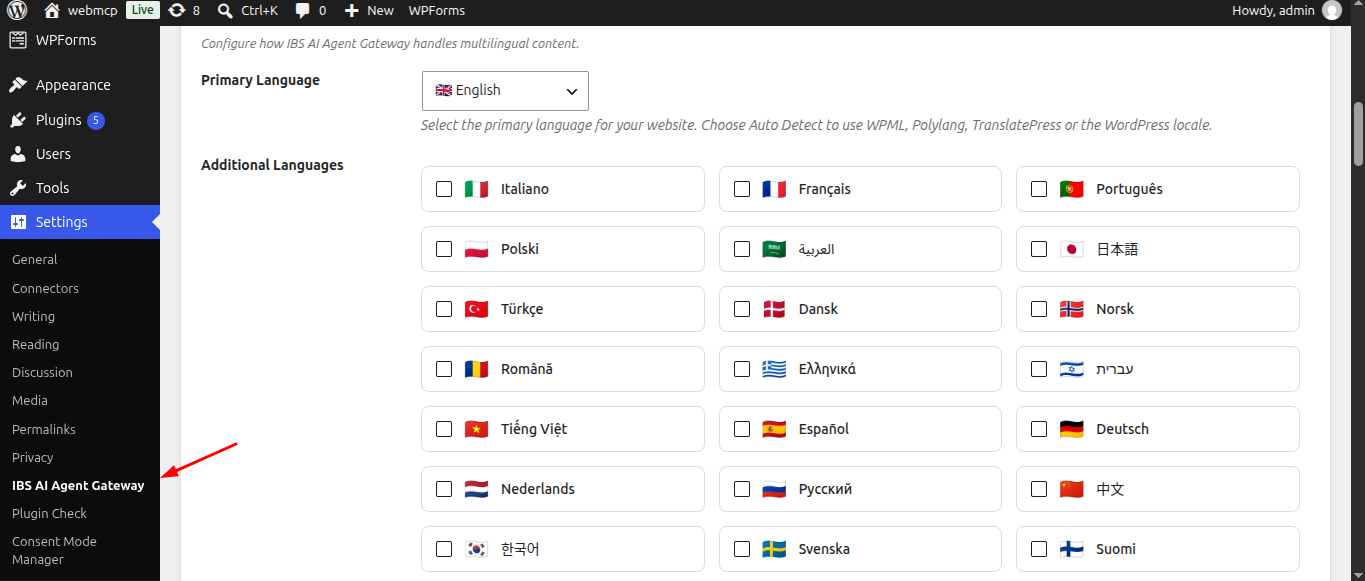Image resolution: width=1365 pixels, height=581 pixels.
Task: Select the Svenska language option card
Action: (x=860, y=549)
